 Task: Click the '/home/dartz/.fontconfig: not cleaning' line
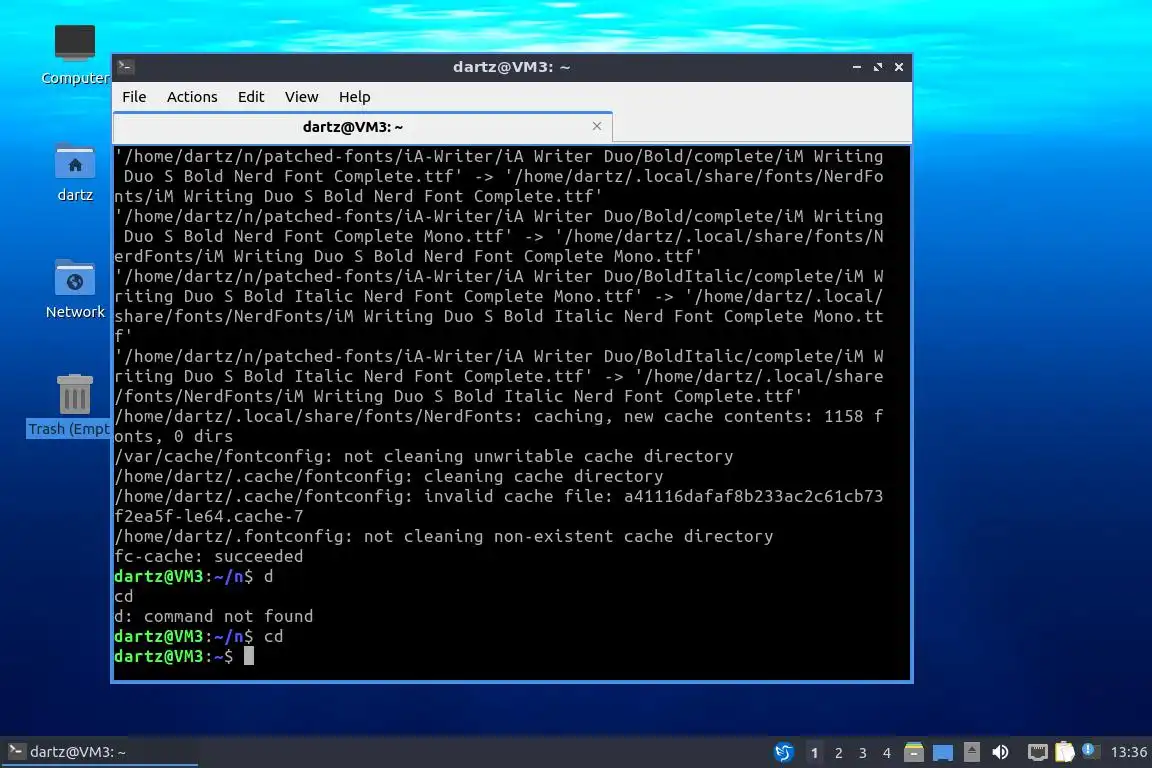[444, 536]
